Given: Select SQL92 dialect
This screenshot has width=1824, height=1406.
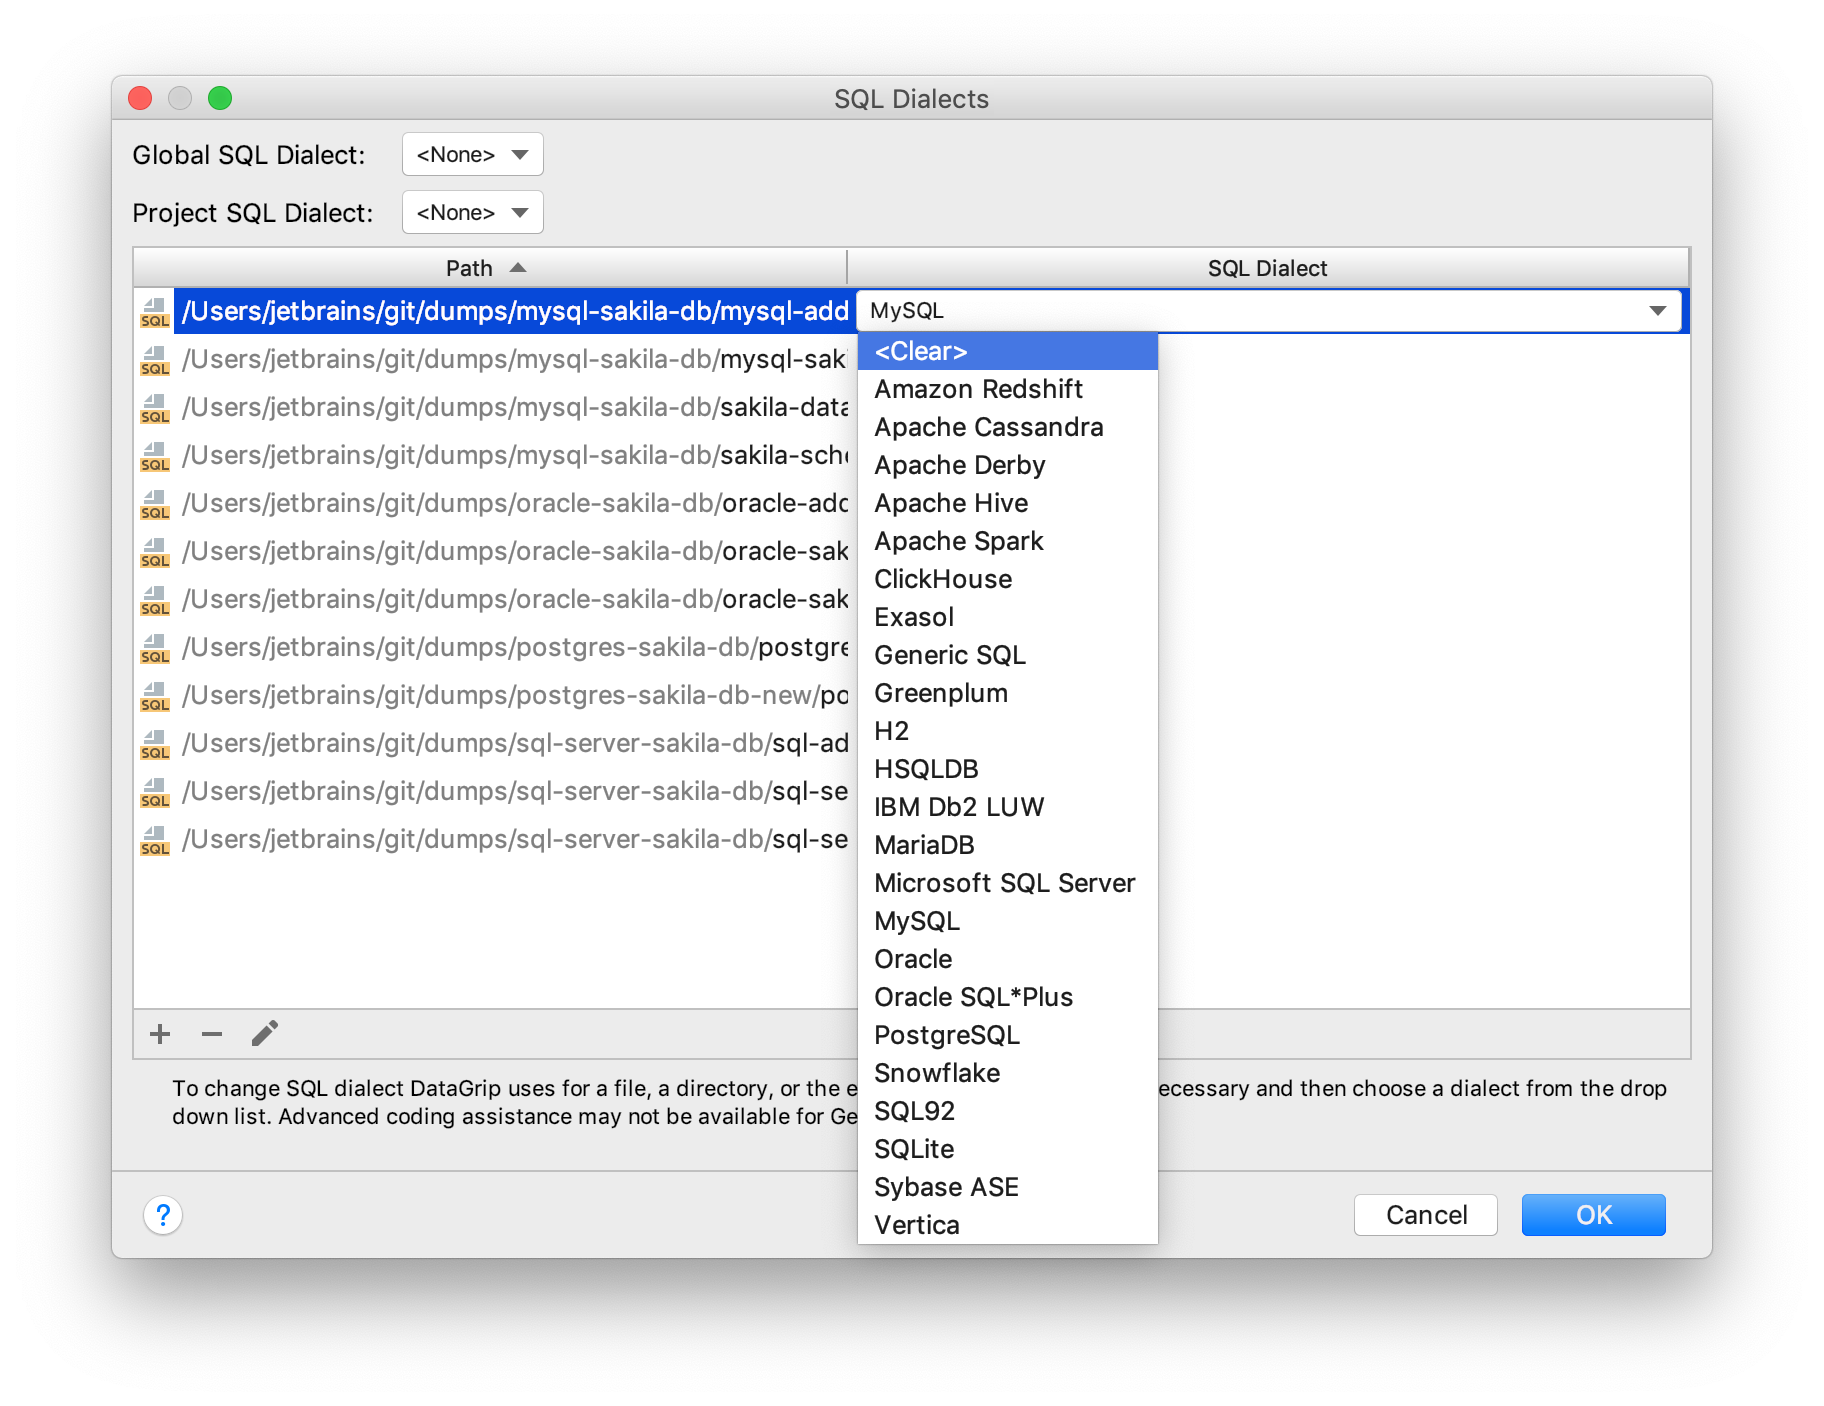Looking at the screenshot, I should (1008, 1111).
